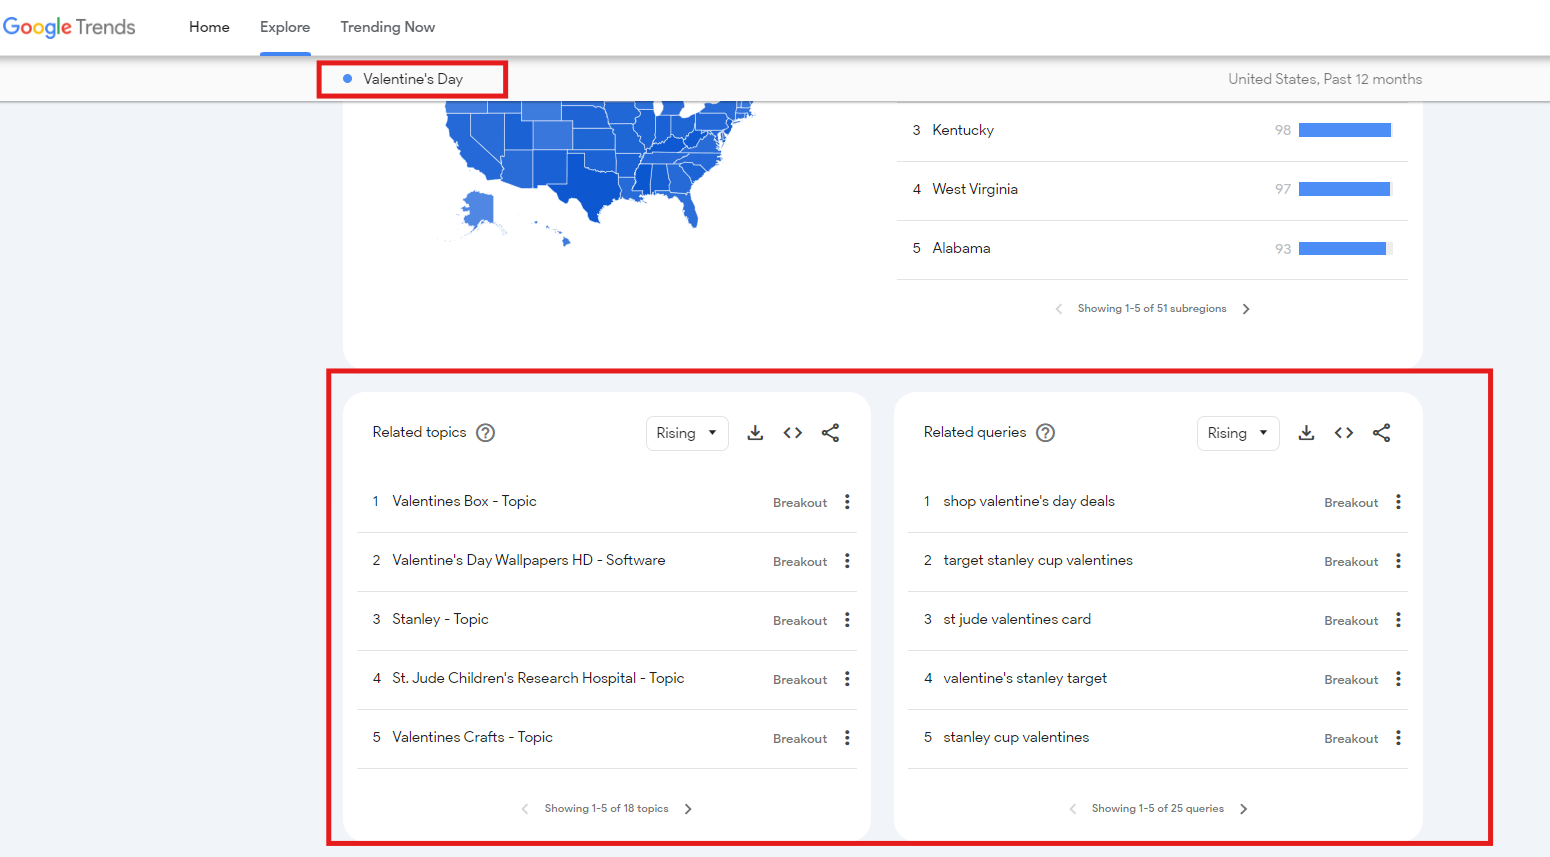The height and width of the screenshot is (857, 1550).
Task: Open more options for shop valentine's deals query
Action: (1398, 502)
